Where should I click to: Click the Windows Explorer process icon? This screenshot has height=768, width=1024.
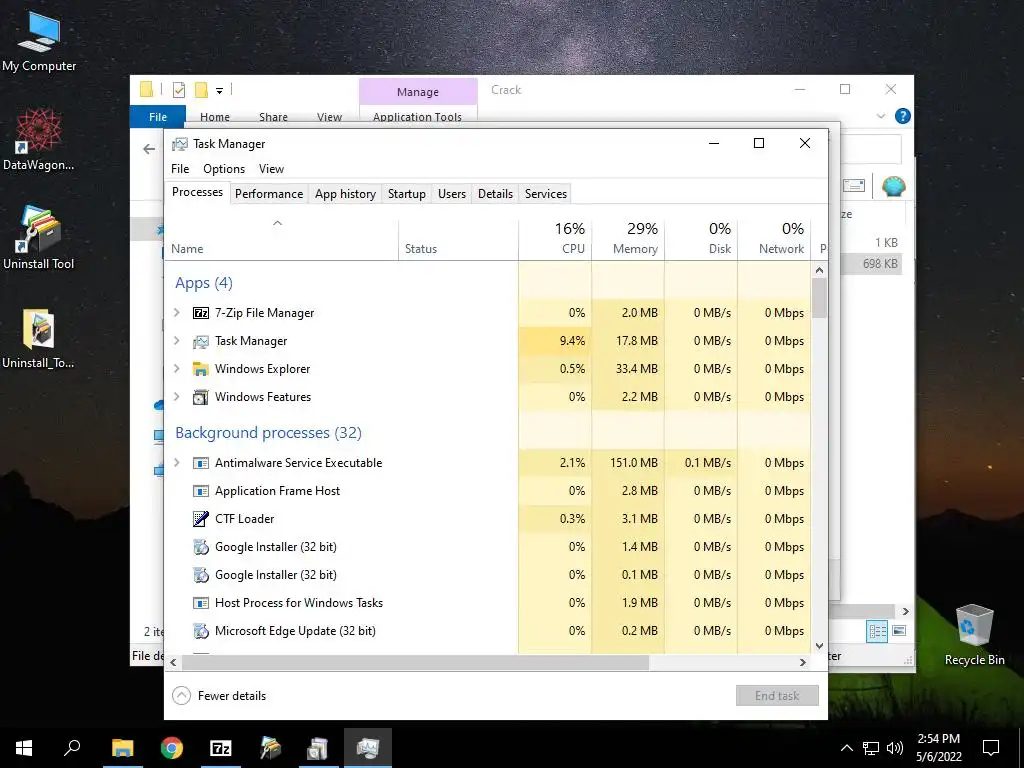tap(200, 369)
